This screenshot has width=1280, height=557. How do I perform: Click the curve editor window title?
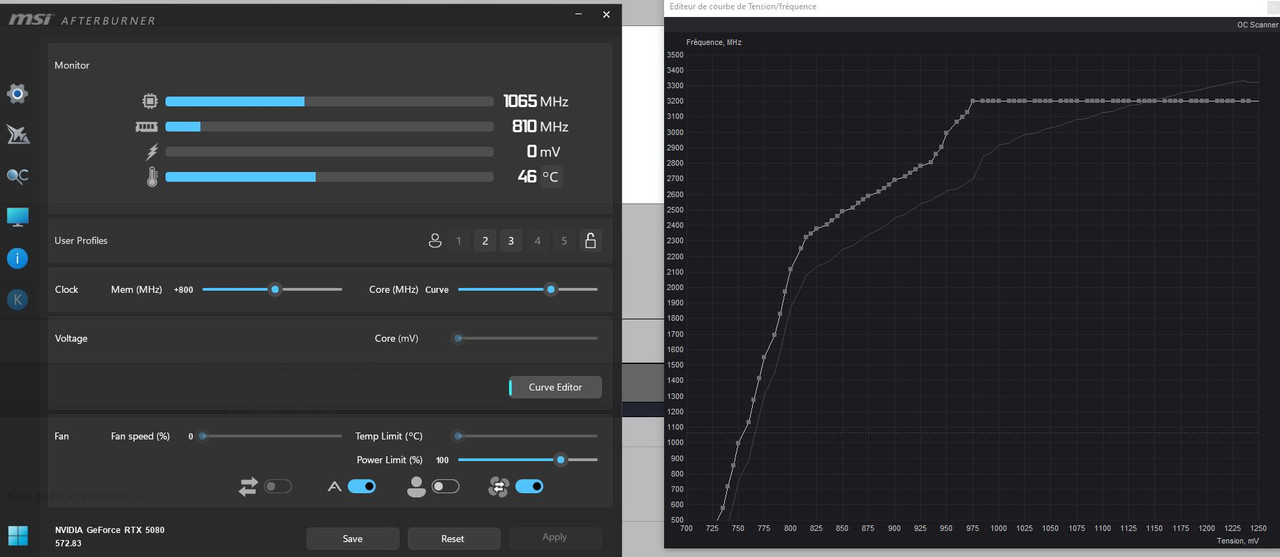tap(742, 7)
